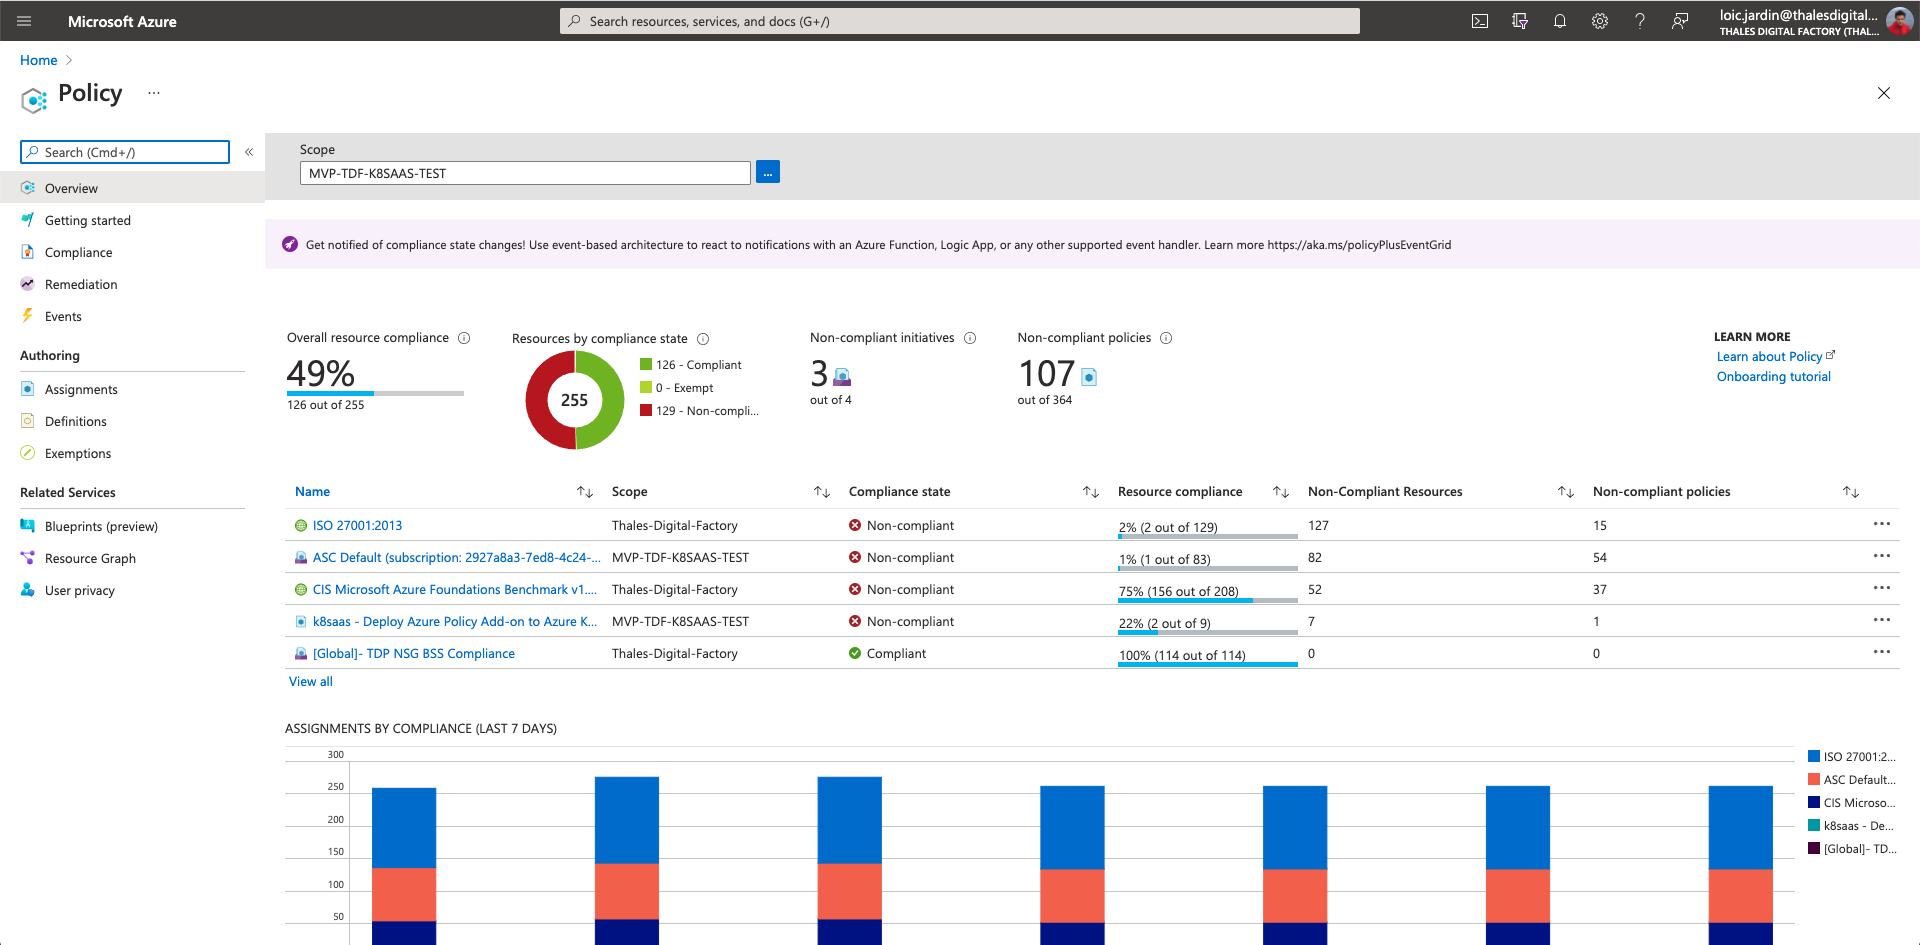Viewport: 1920px width, 945px height.
Task: Click the 126 - Compliant legend entry
Action: 691,365
